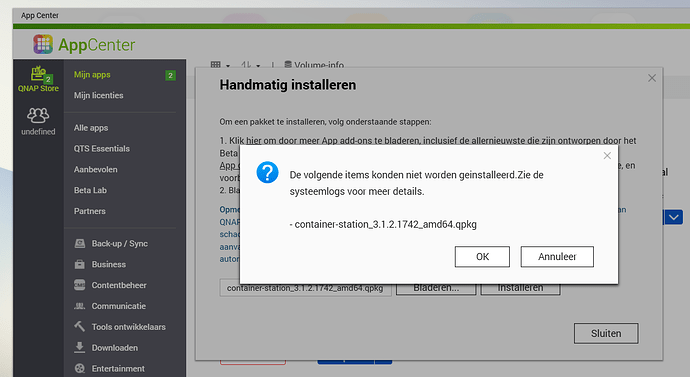Open Communicatie category label
The width and height of the screenshot is (690, 377).
coord(119,306)
